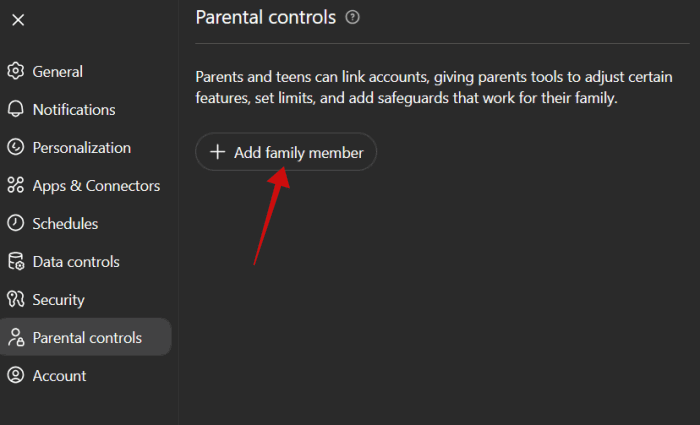Select the Schedules tab
Screen dimensions: 700x425
pos(65,223)
